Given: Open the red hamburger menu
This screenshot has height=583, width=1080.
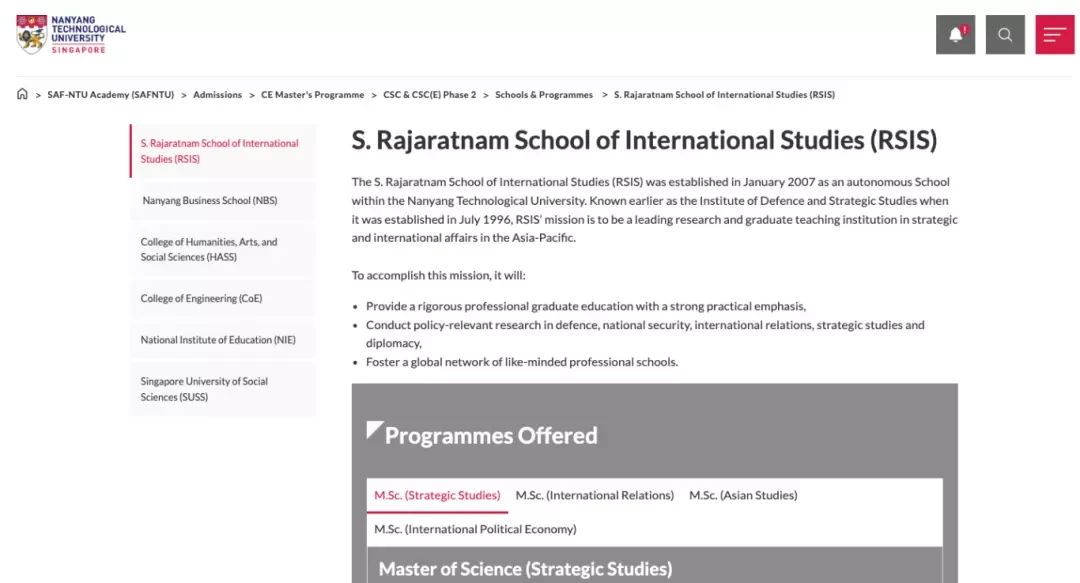Looking at the screenshot, I should (1055, 34).
